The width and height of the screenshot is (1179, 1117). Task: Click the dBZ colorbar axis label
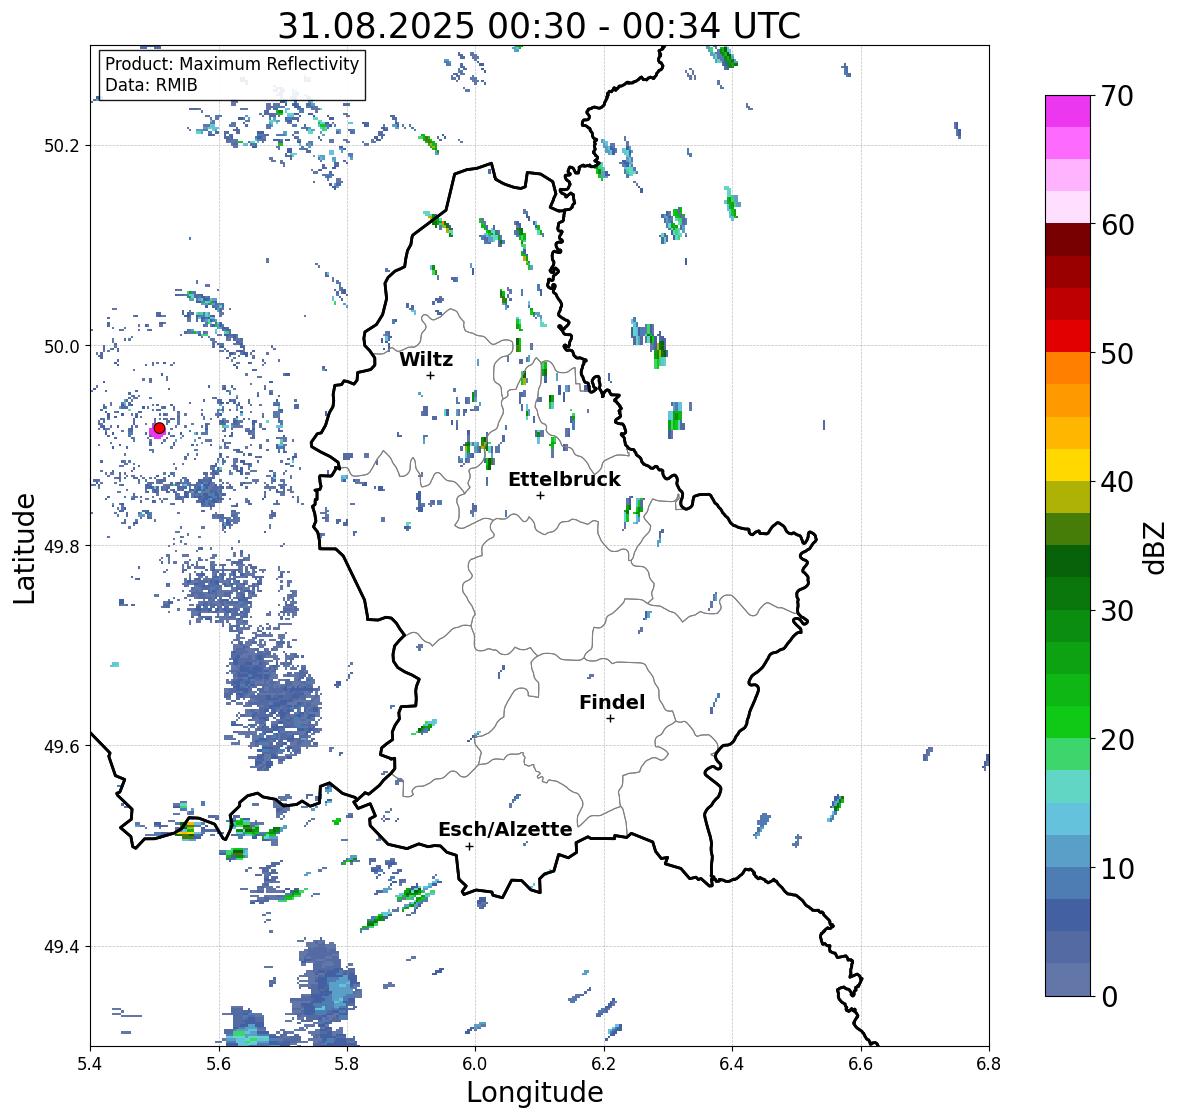coord(1156,547)
